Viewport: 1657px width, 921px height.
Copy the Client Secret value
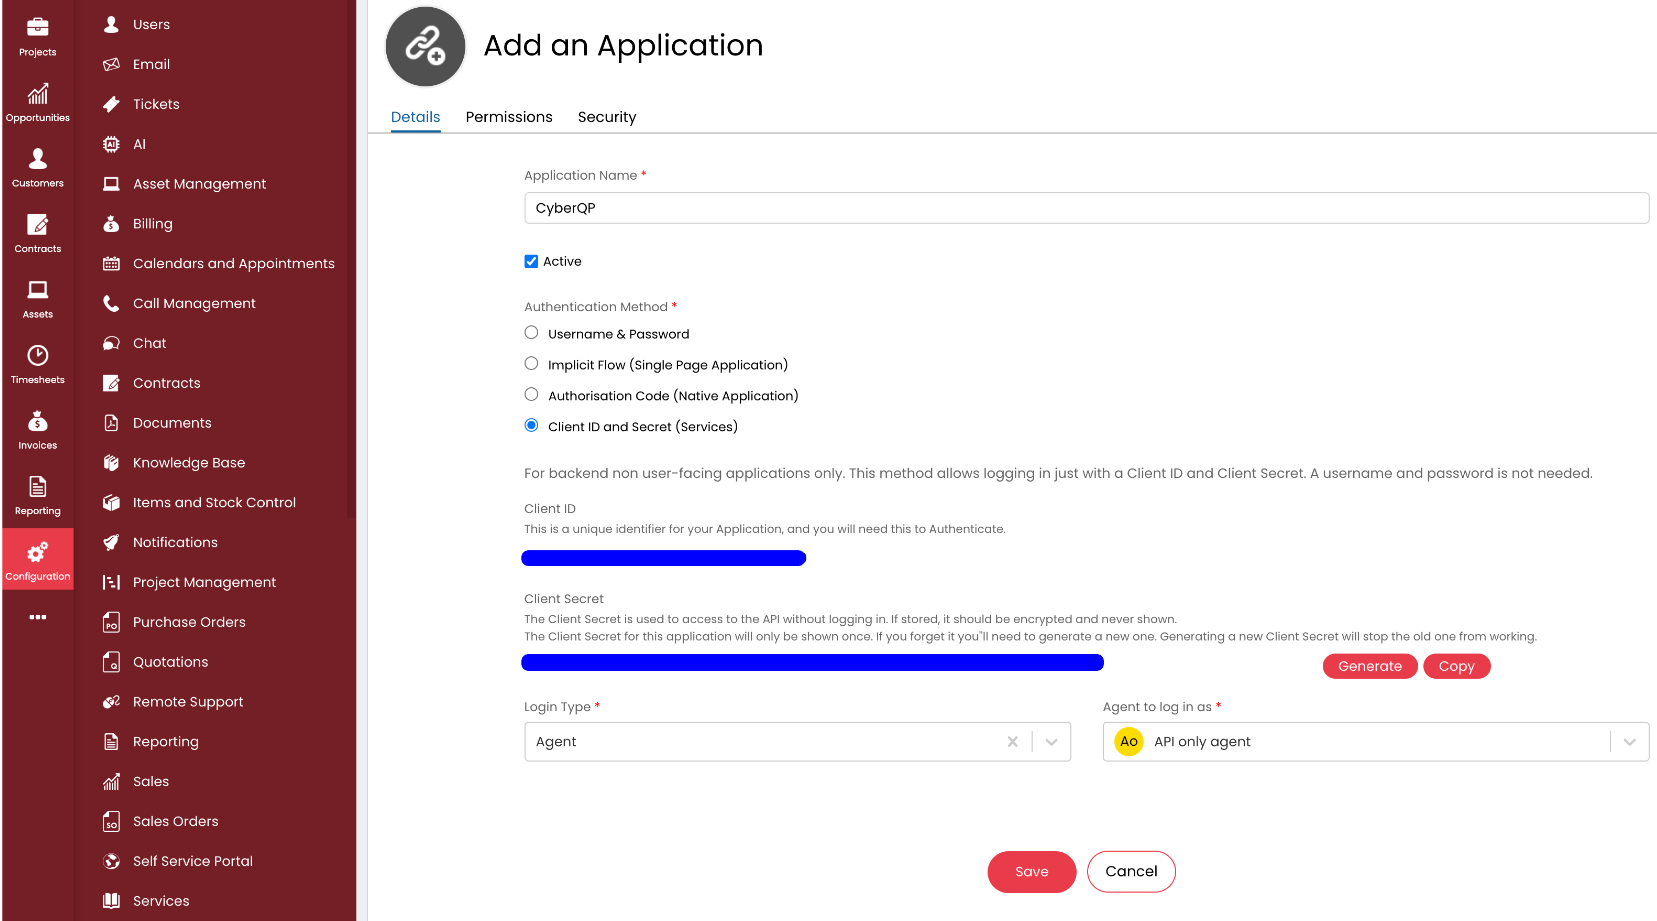pos(1456,666)
